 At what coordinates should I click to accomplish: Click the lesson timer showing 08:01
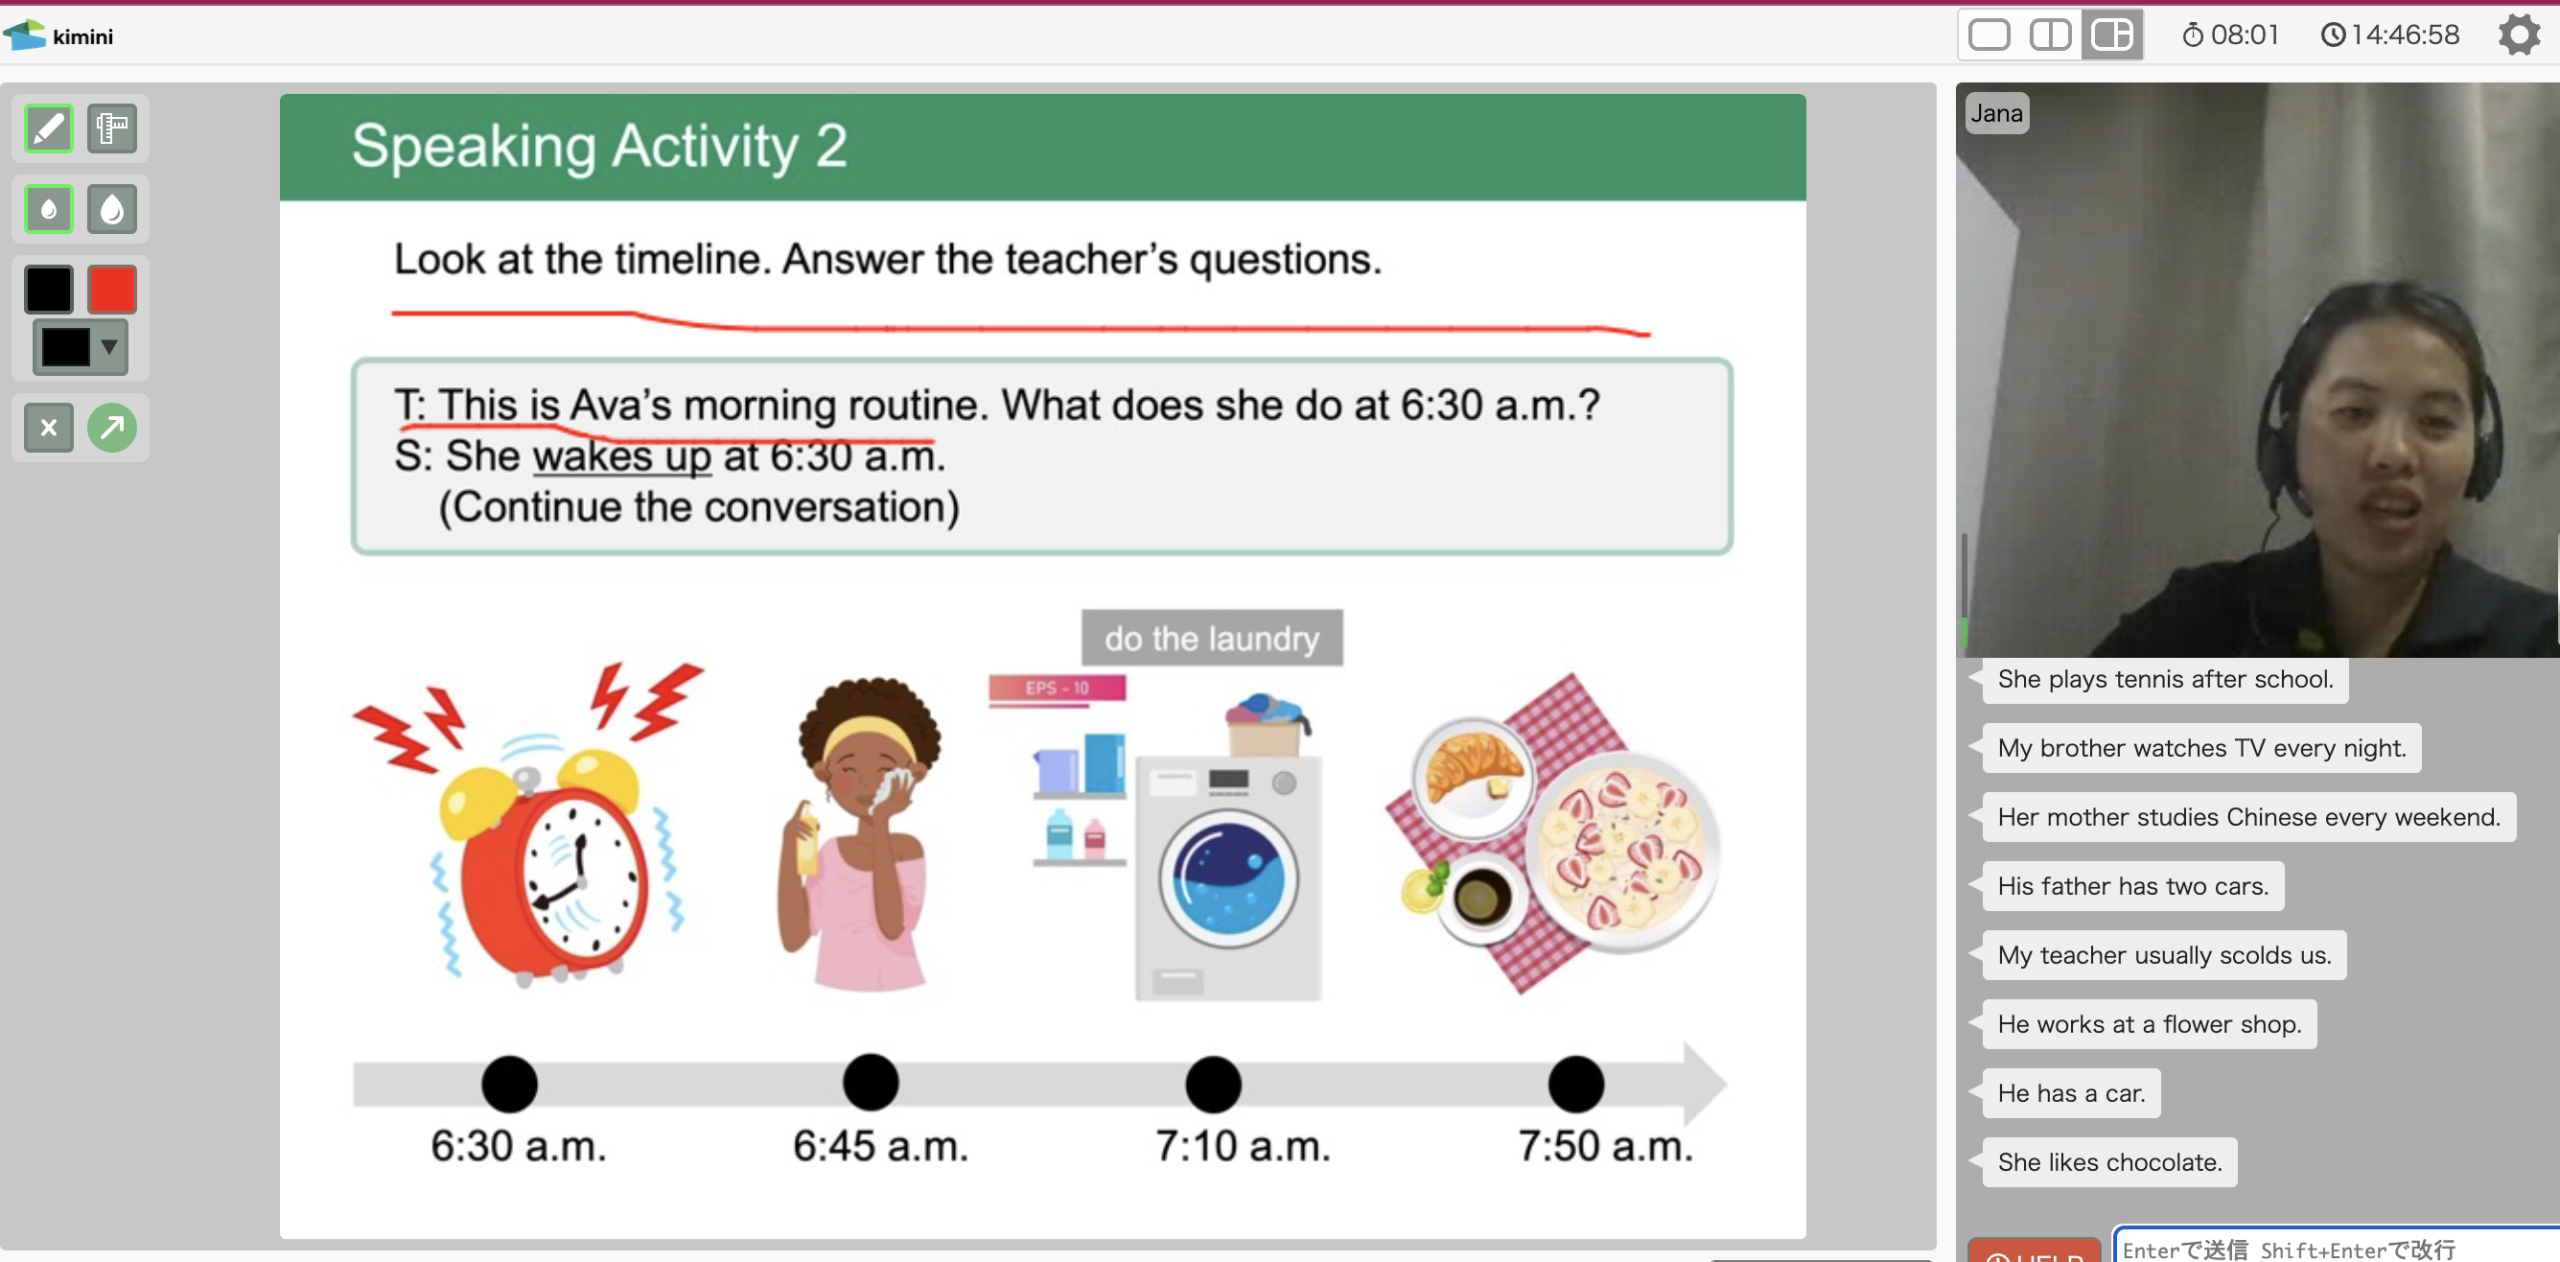point(2230,35)
